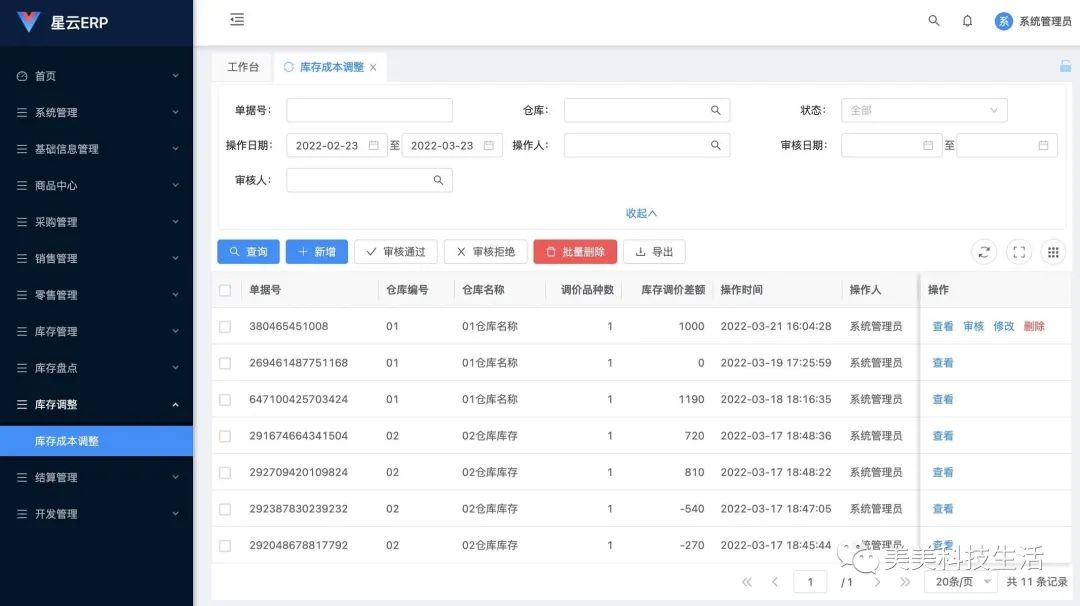Select 库存成本调整 in sidebar
This screenshot has width=1080, height=606.
(x=96, y=441)
